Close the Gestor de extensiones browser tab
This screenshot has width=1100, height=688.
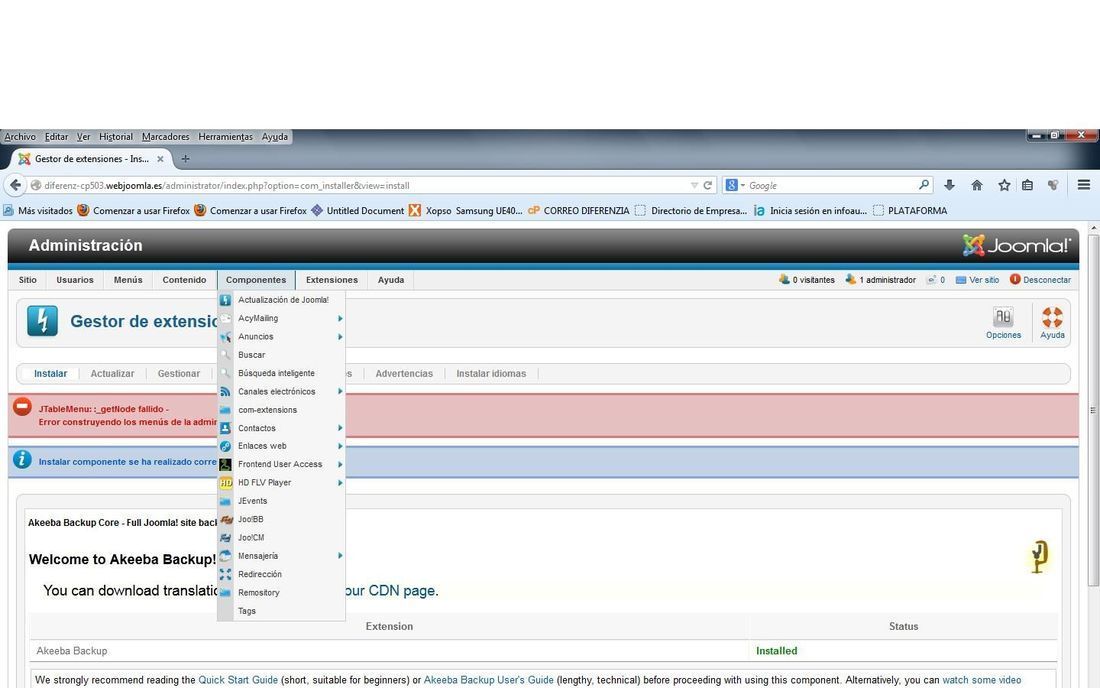pos(160,159)
